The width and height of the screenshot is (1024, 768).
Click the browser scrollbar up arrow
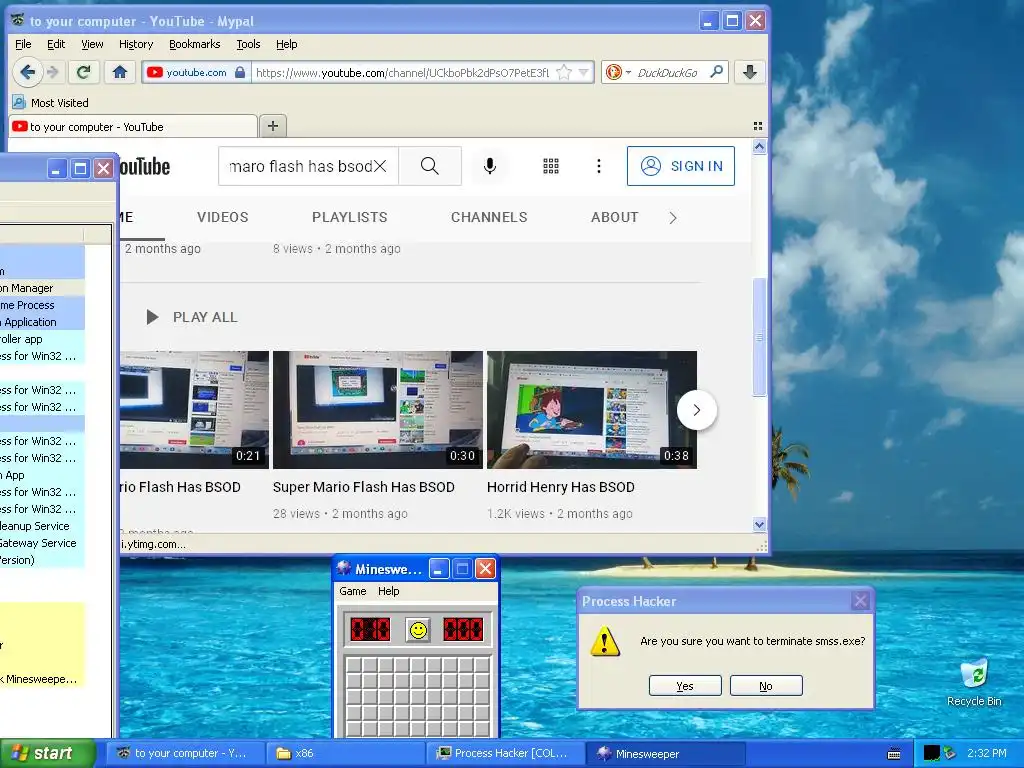click(x=759, y=146)
